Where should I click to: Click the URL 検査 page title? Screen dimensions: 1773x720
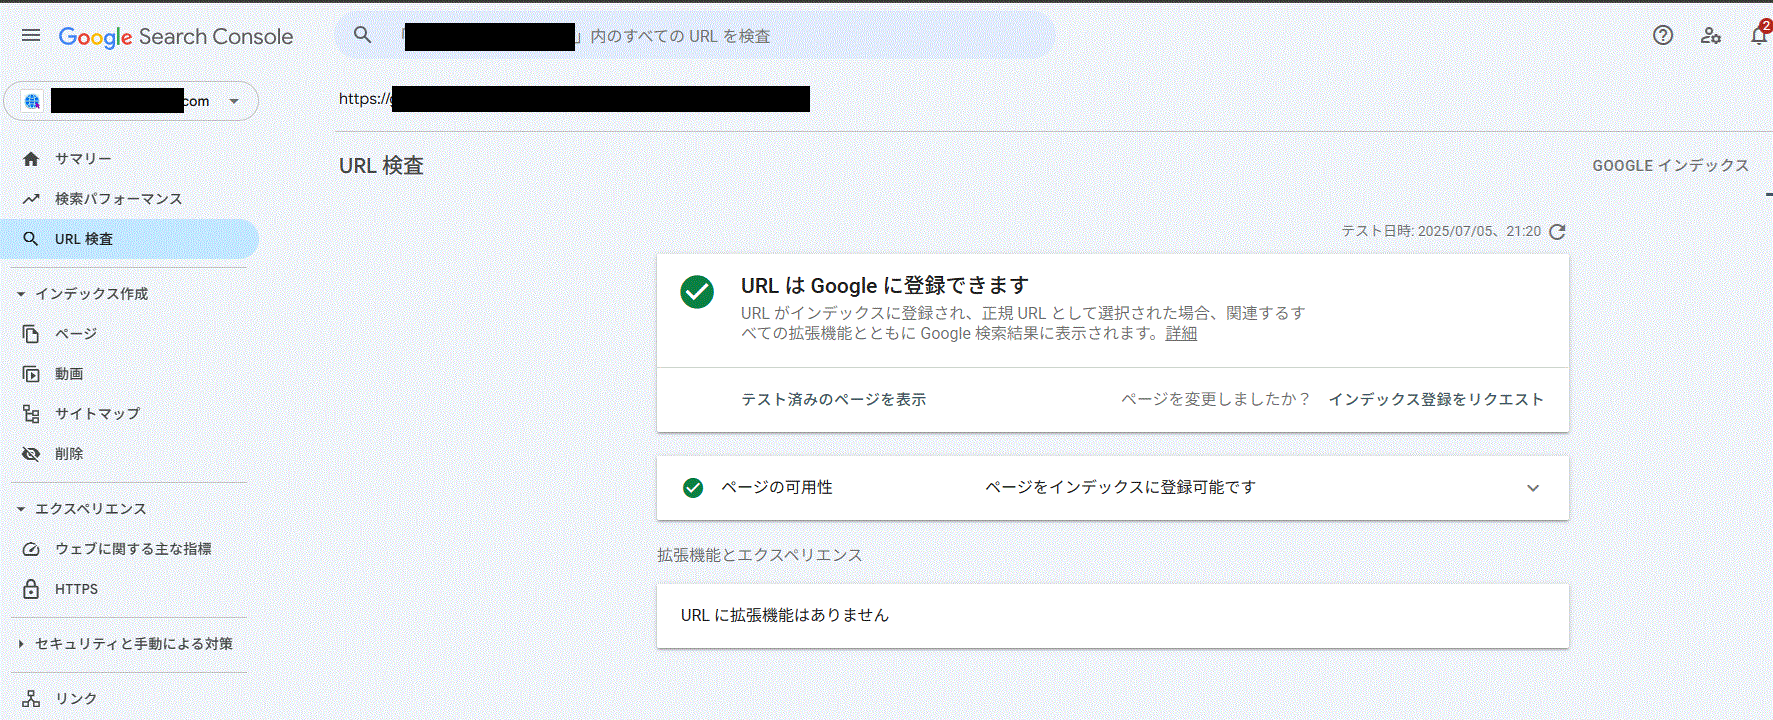[x=381, y=166]
